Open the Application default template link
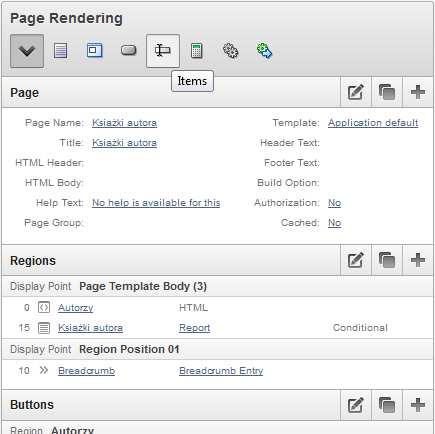The width and height of the screenshot is (435, 434). 373,123
